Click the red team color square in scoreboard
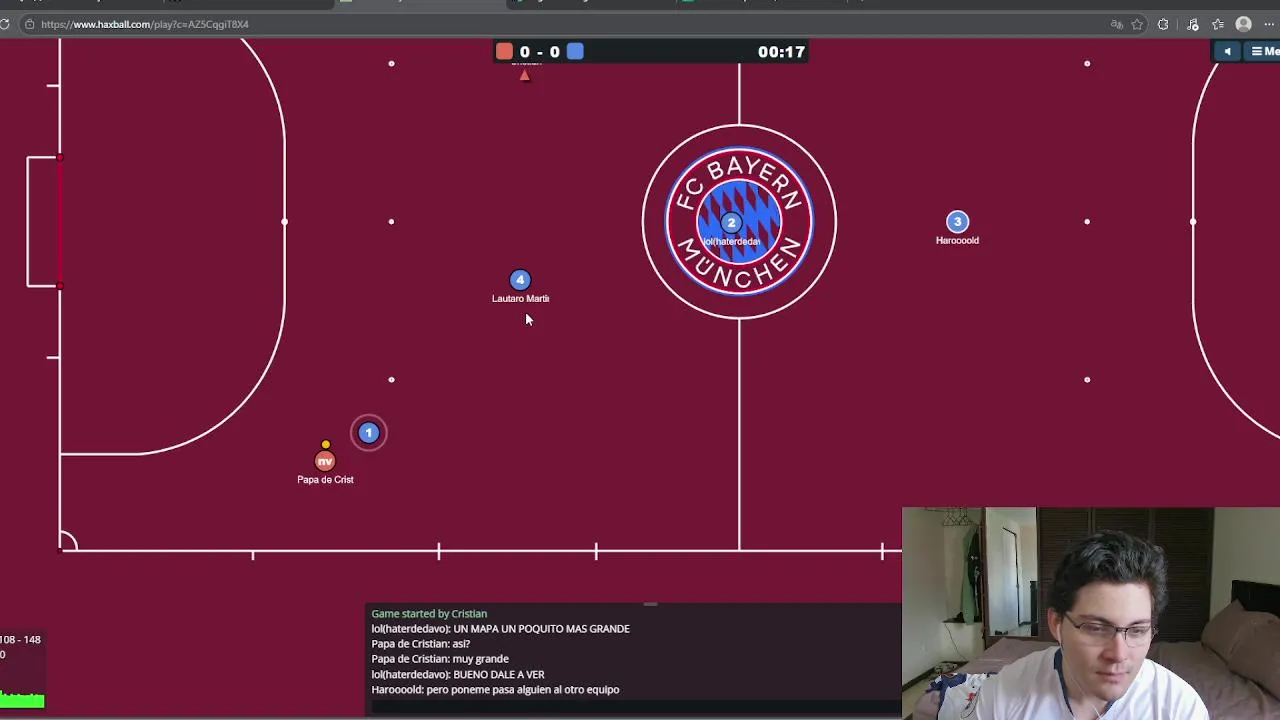 tap(504, 52)
